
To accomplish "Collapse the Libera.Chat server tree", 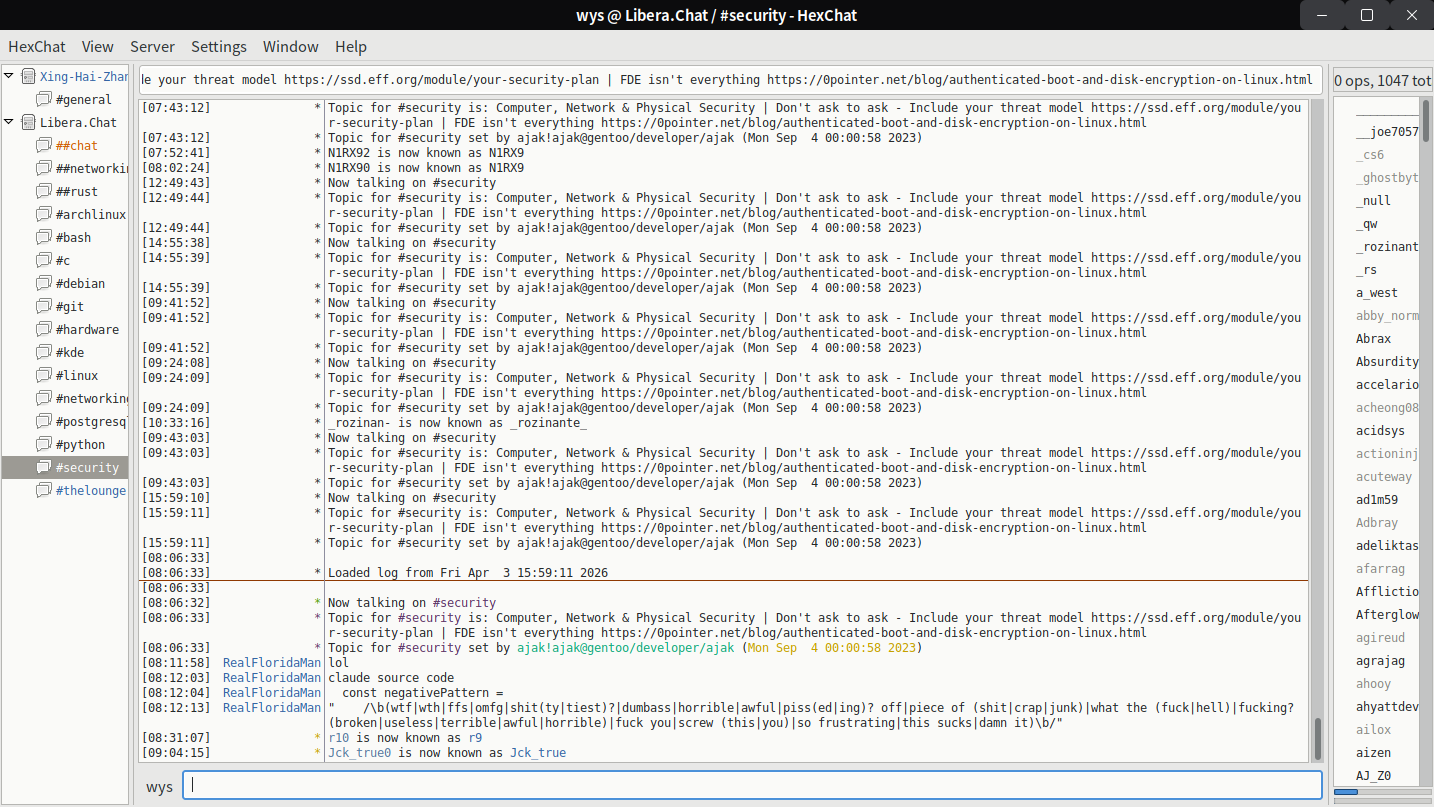I will click(x=10, y=122).
